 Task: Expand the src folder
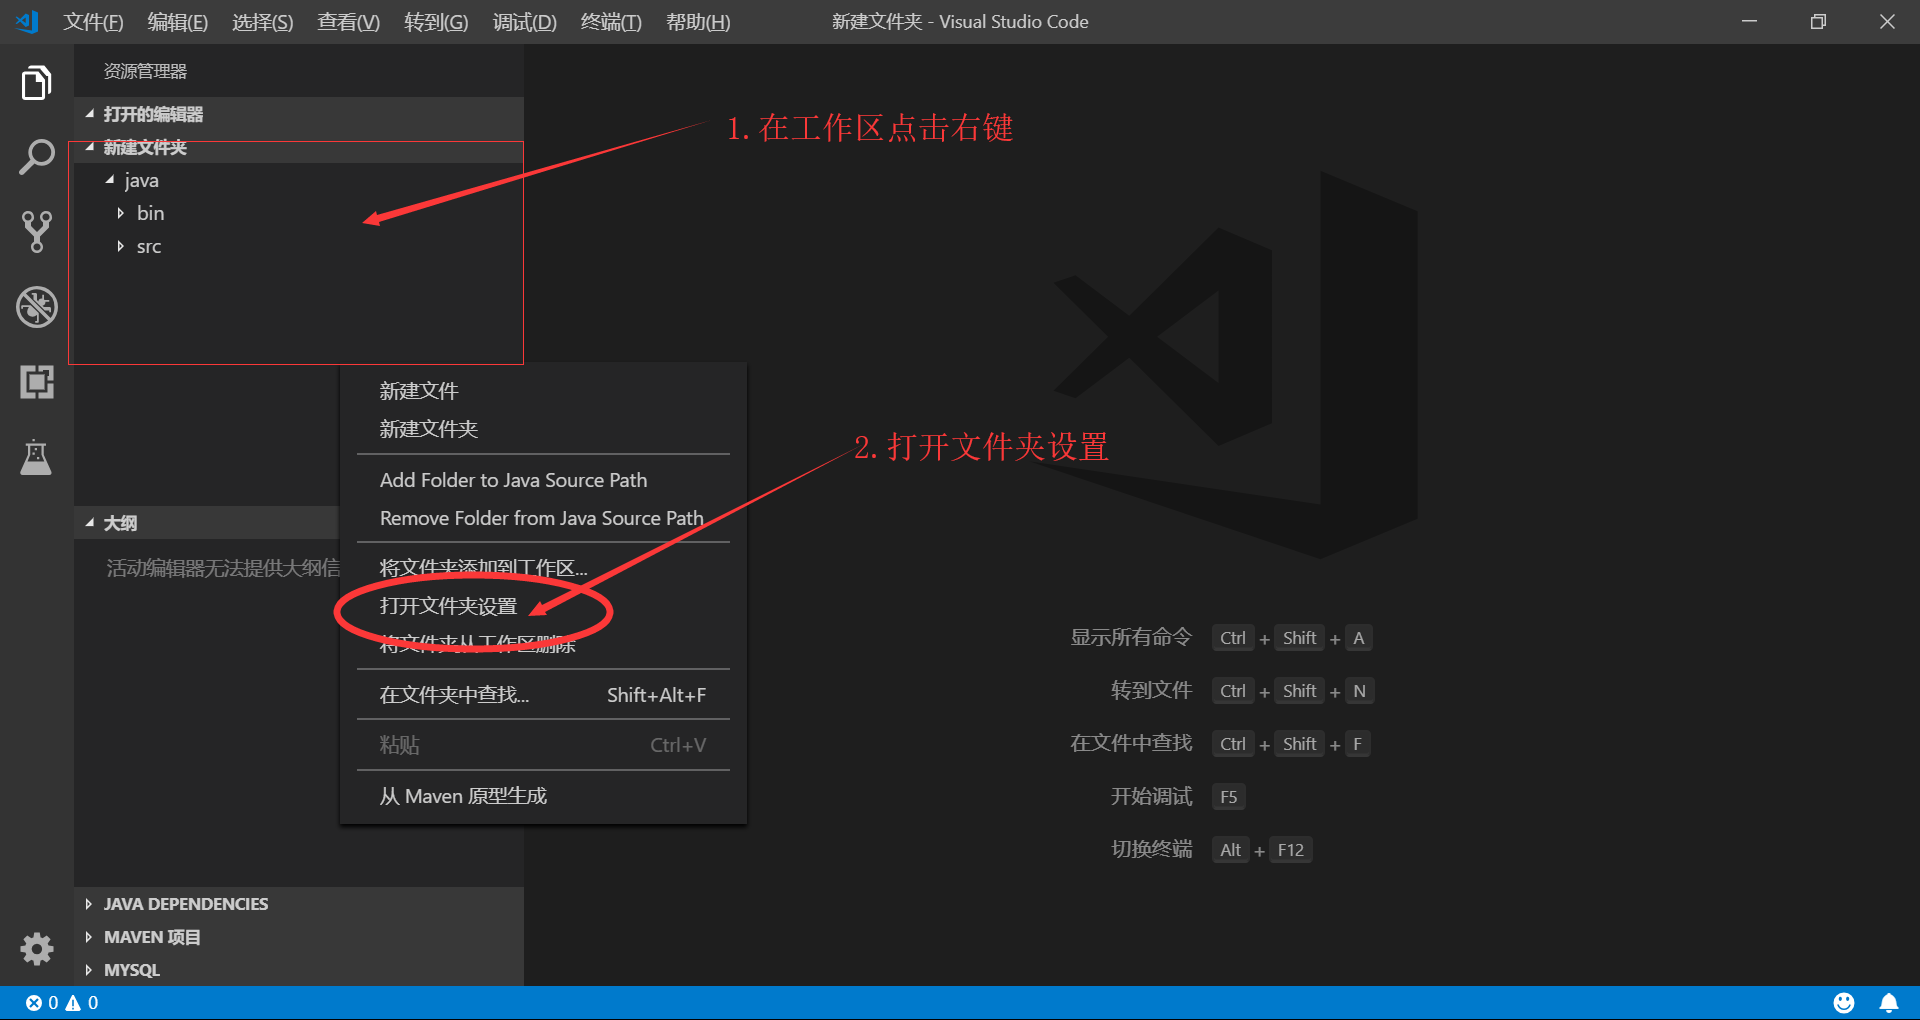[x=122, y=246]
